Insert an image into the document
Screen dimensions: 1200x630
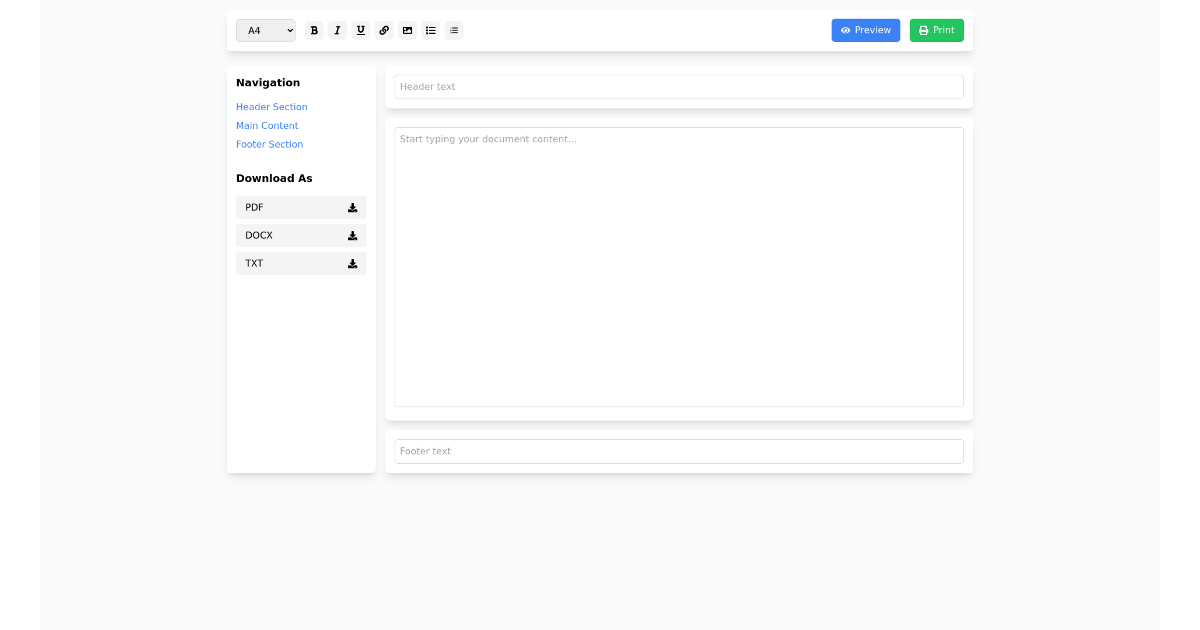click(x=407, y=30)
